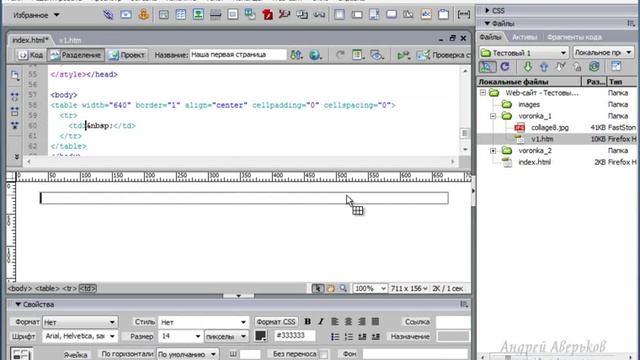Viewport: 640px width, 360px height.
Task: Open the Тестовый 1 site dropdown
Action: 524,53
